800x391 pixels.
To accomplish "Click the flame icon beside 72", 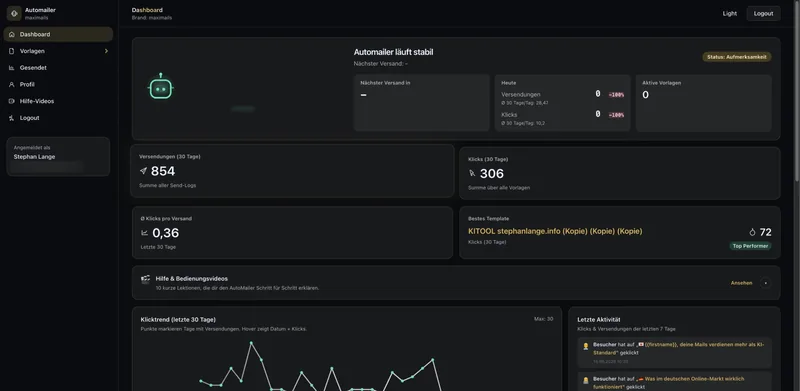I will click(x=752, y=232).
